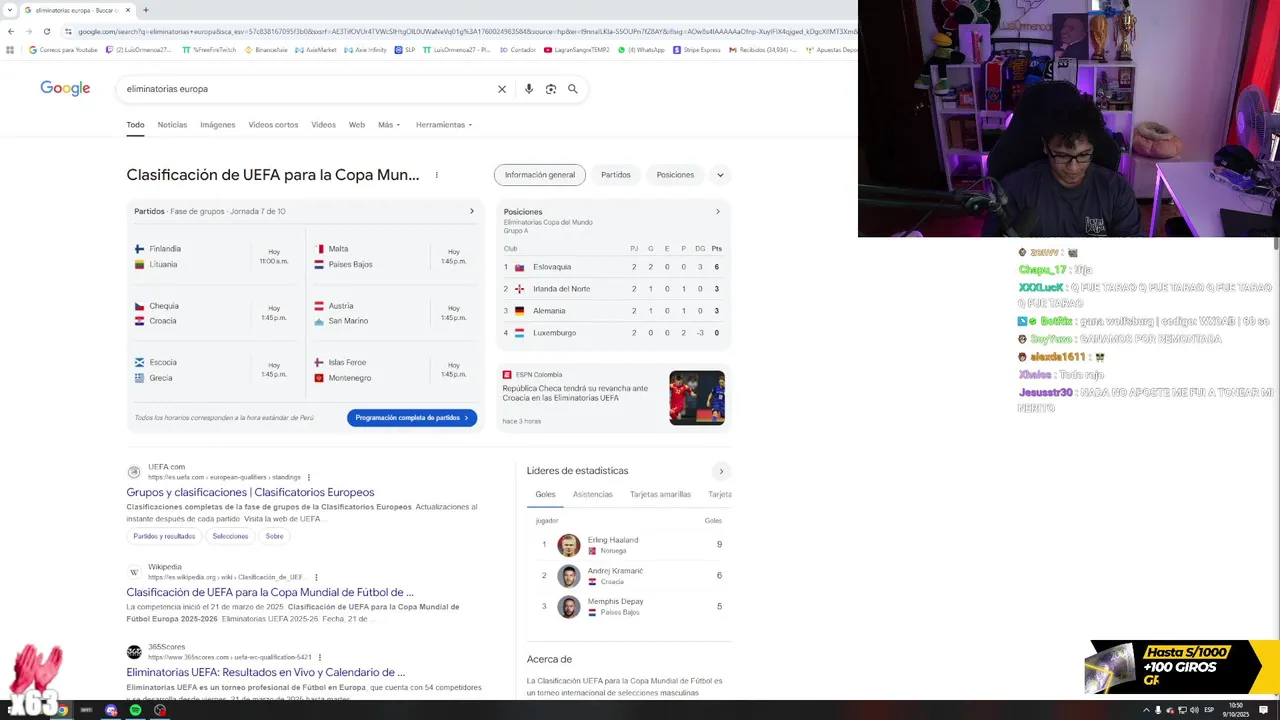
Task: Open the Stripe Express bookmark
Action: (697, 50)
